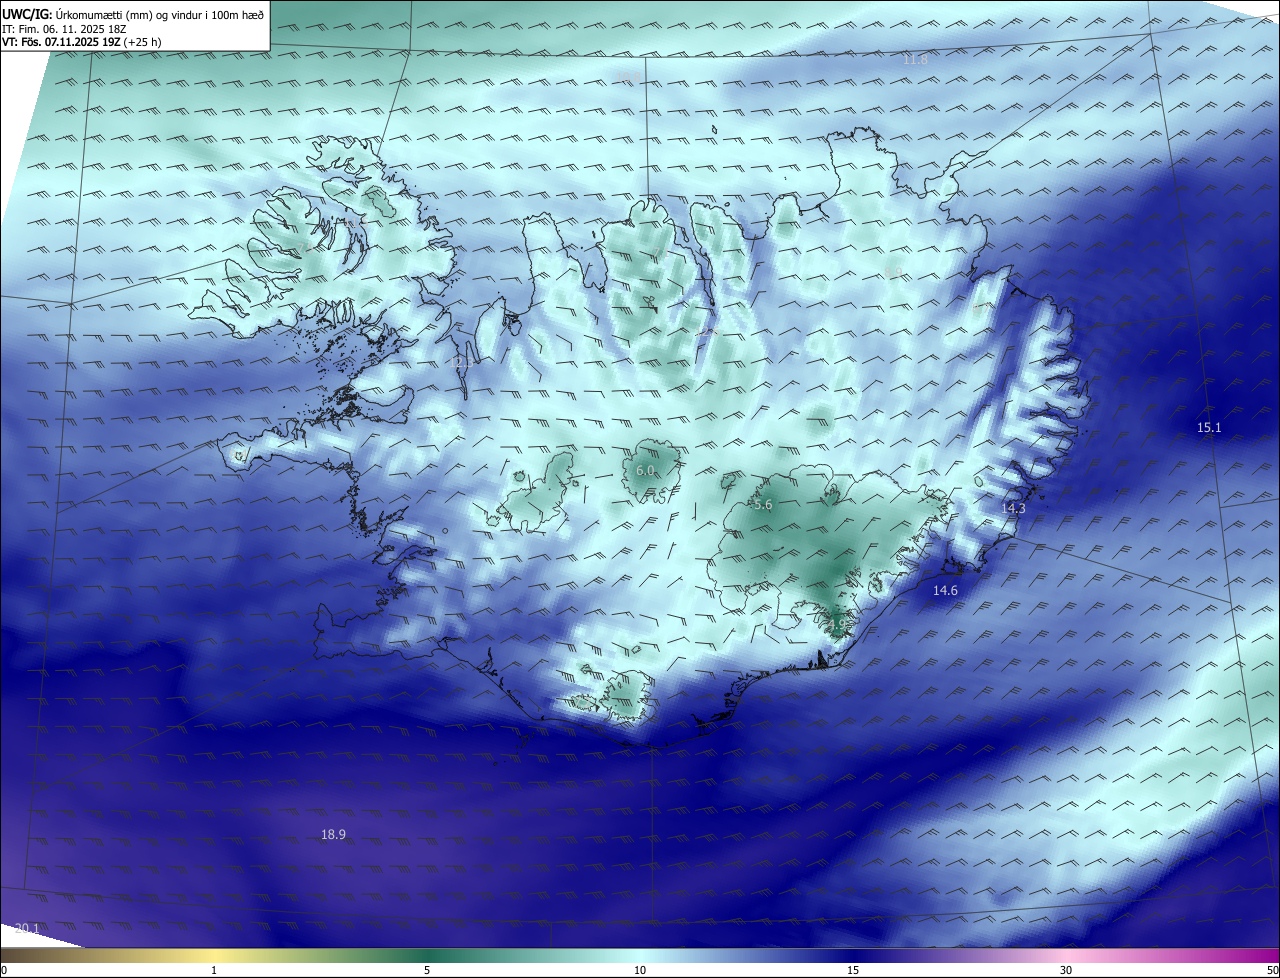Viewport: 1280px width, 978px height.
Task: Click the map title 'Úrkomumætti (mm) og vindur í 100m hæð'
Action: 159,14
